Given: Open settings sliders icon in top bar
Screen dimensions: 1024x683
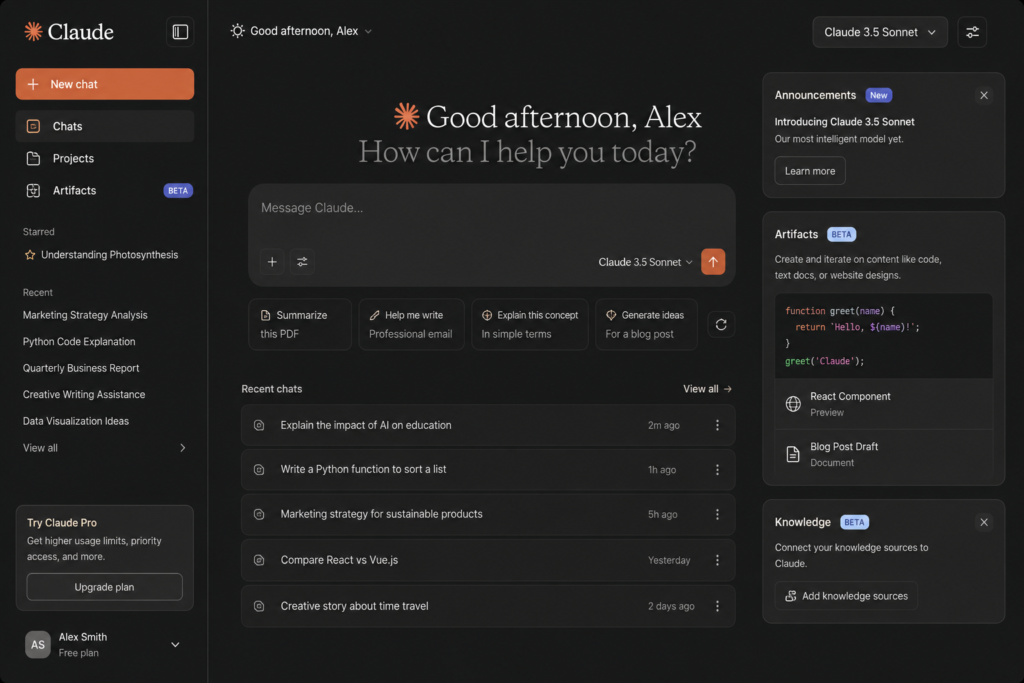Looking at the screenshot, I should coord(972,32).
